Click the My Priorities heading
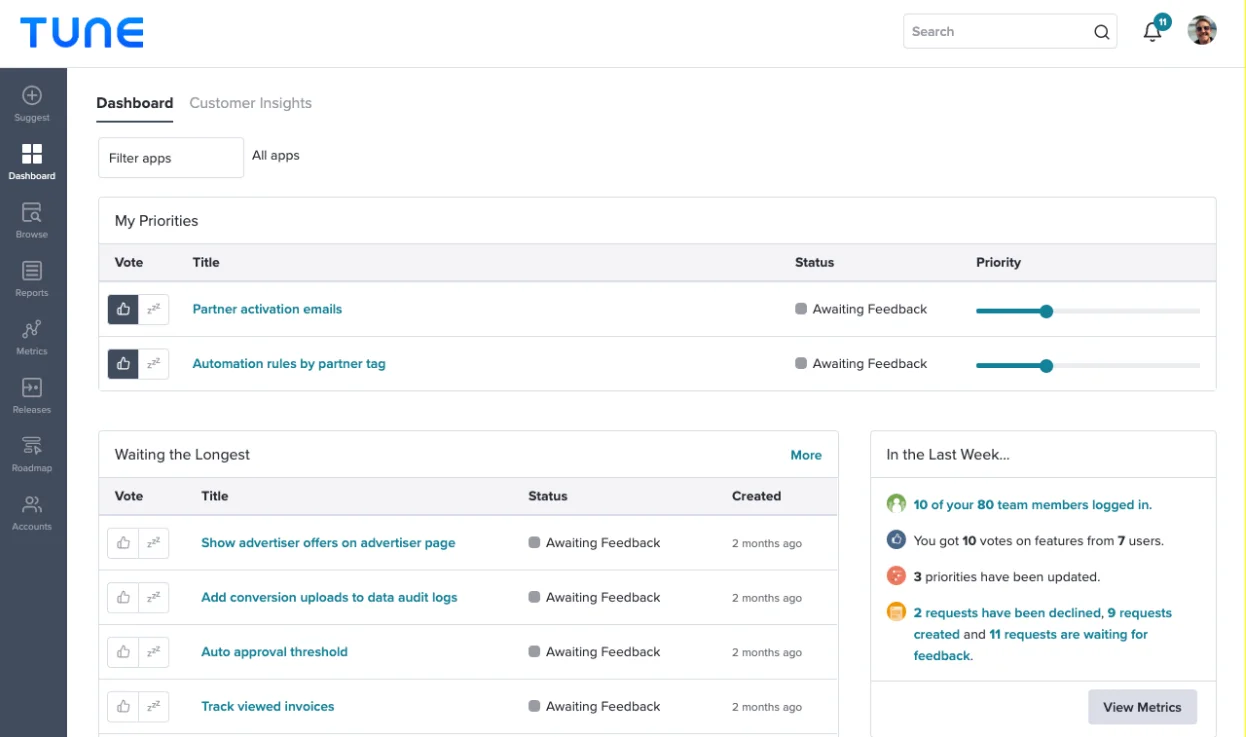The image size is (1246, 737). click(156, 221)
